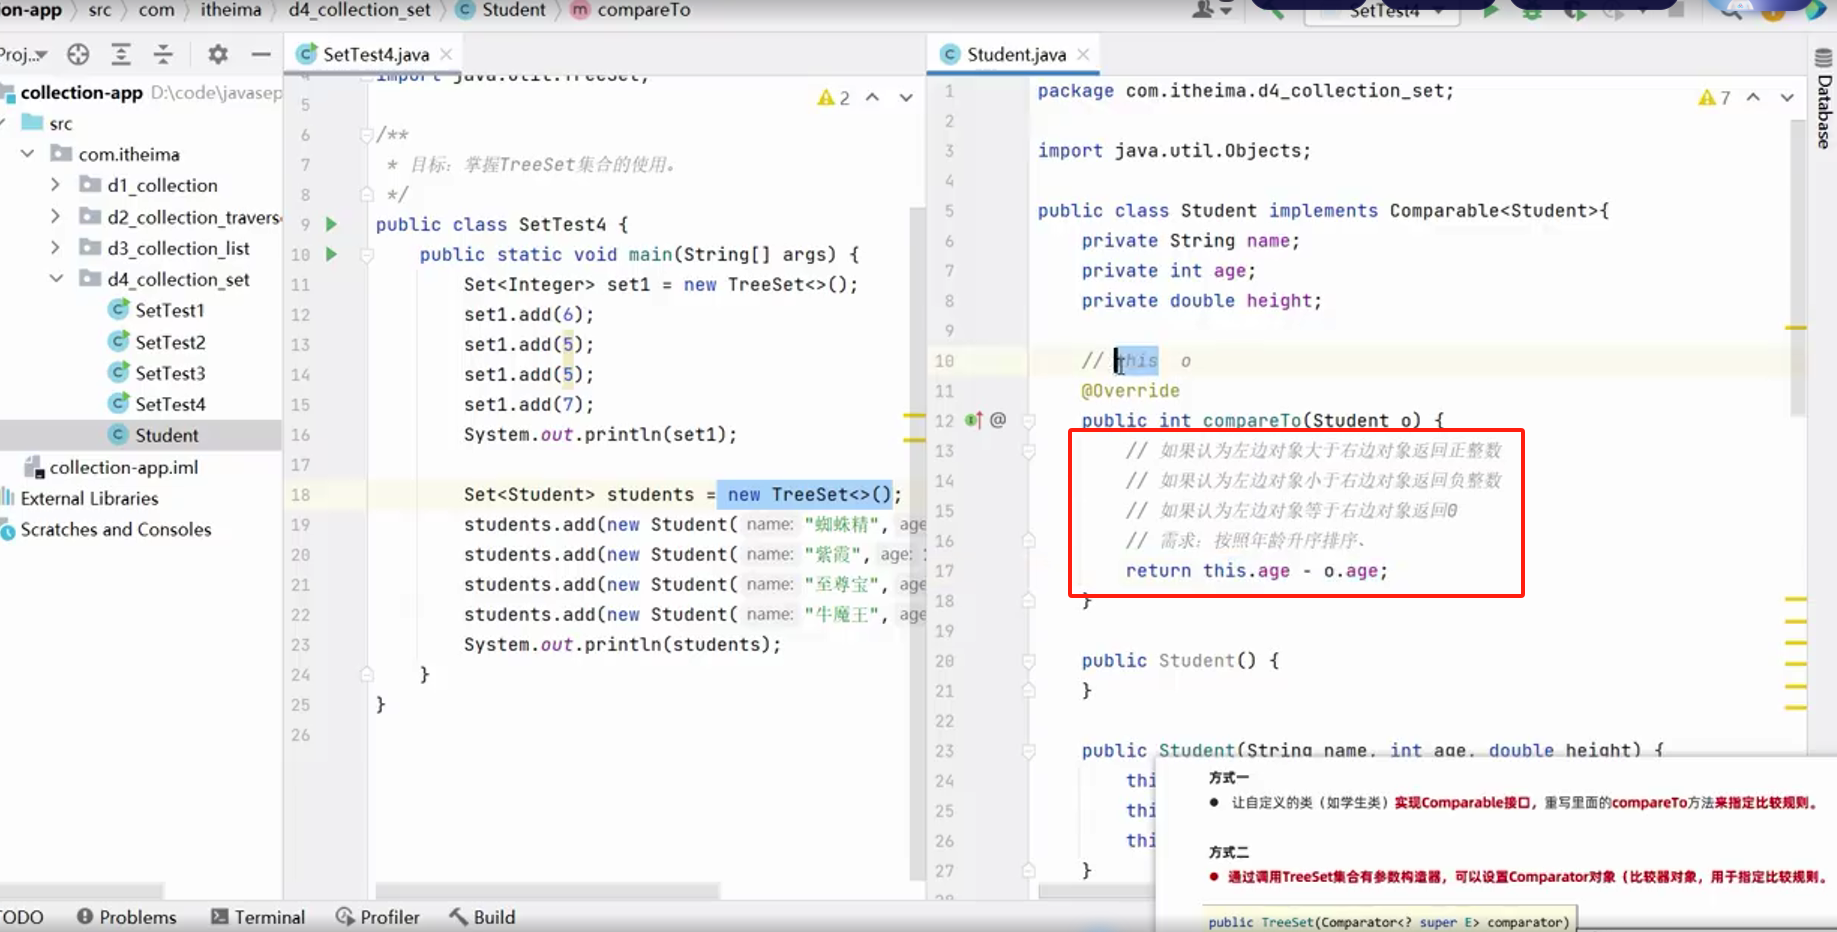This screenshot has width=1837, height=932.
Task: Hide the Project panel with minus icon
Action: coord(261,54)
